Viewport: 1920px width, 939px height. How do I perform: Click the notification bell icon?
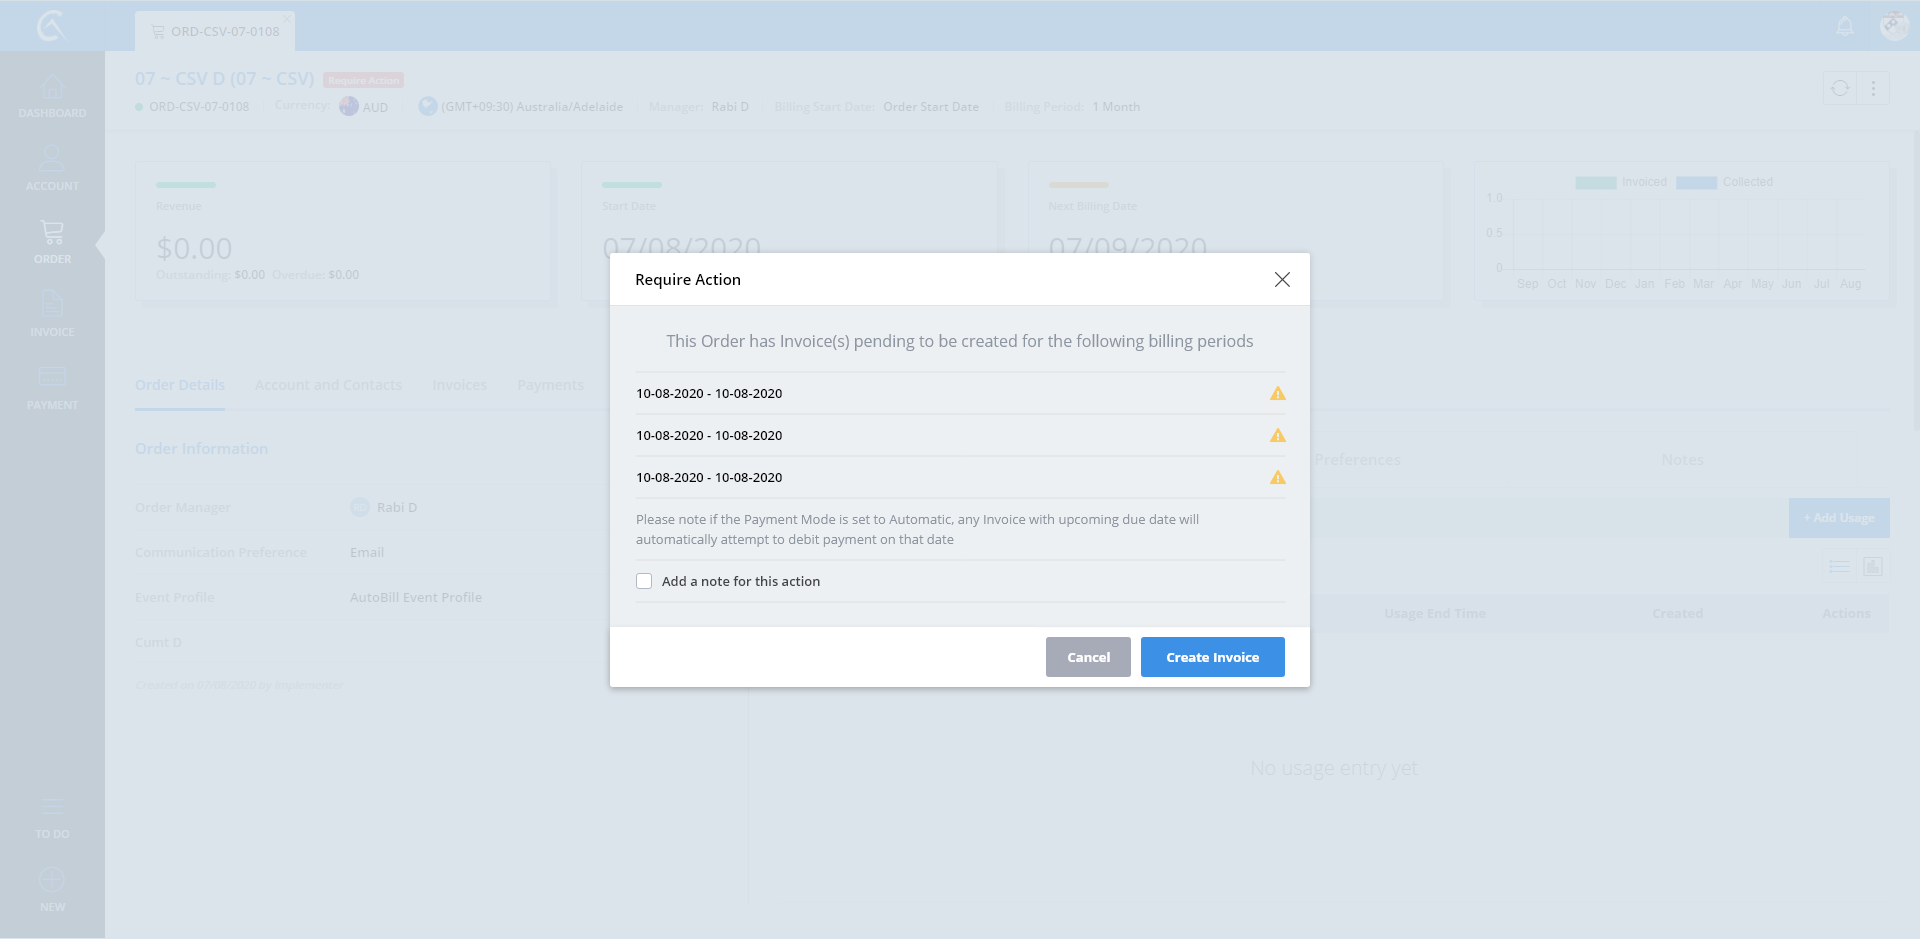(x=1845, y=27)
